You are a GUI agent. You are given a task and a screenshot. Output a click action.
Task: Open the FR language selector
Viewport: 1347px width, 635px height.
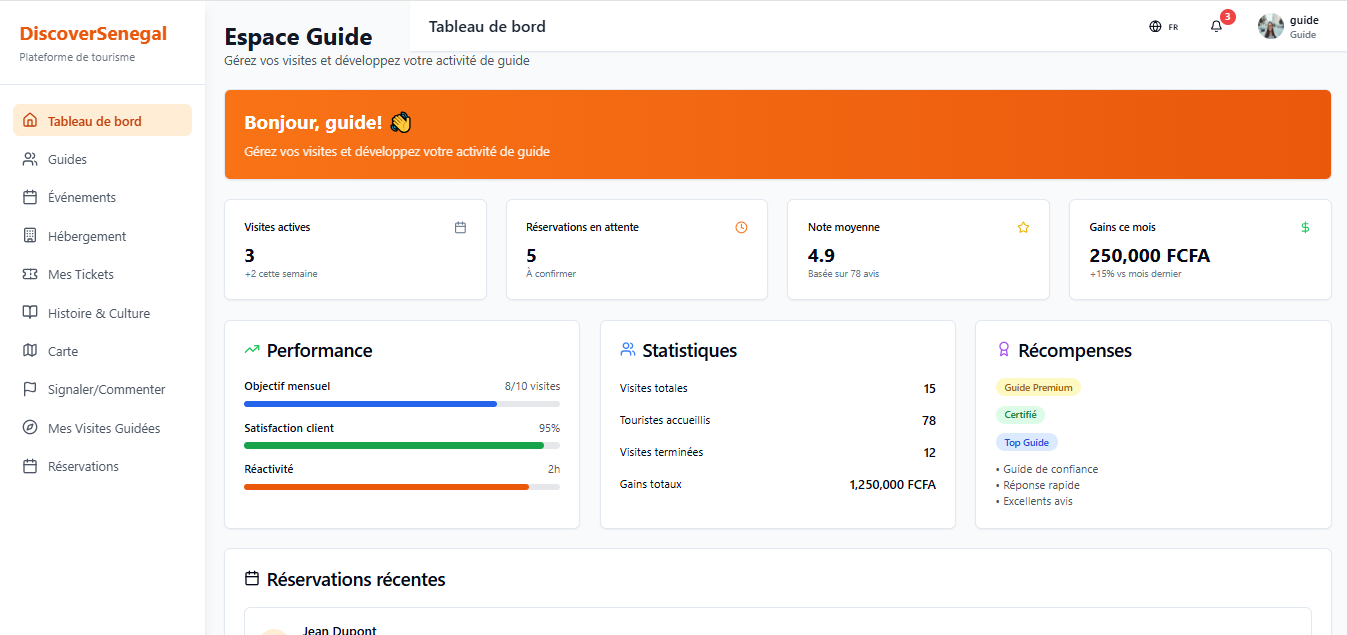pos(1164,27)
